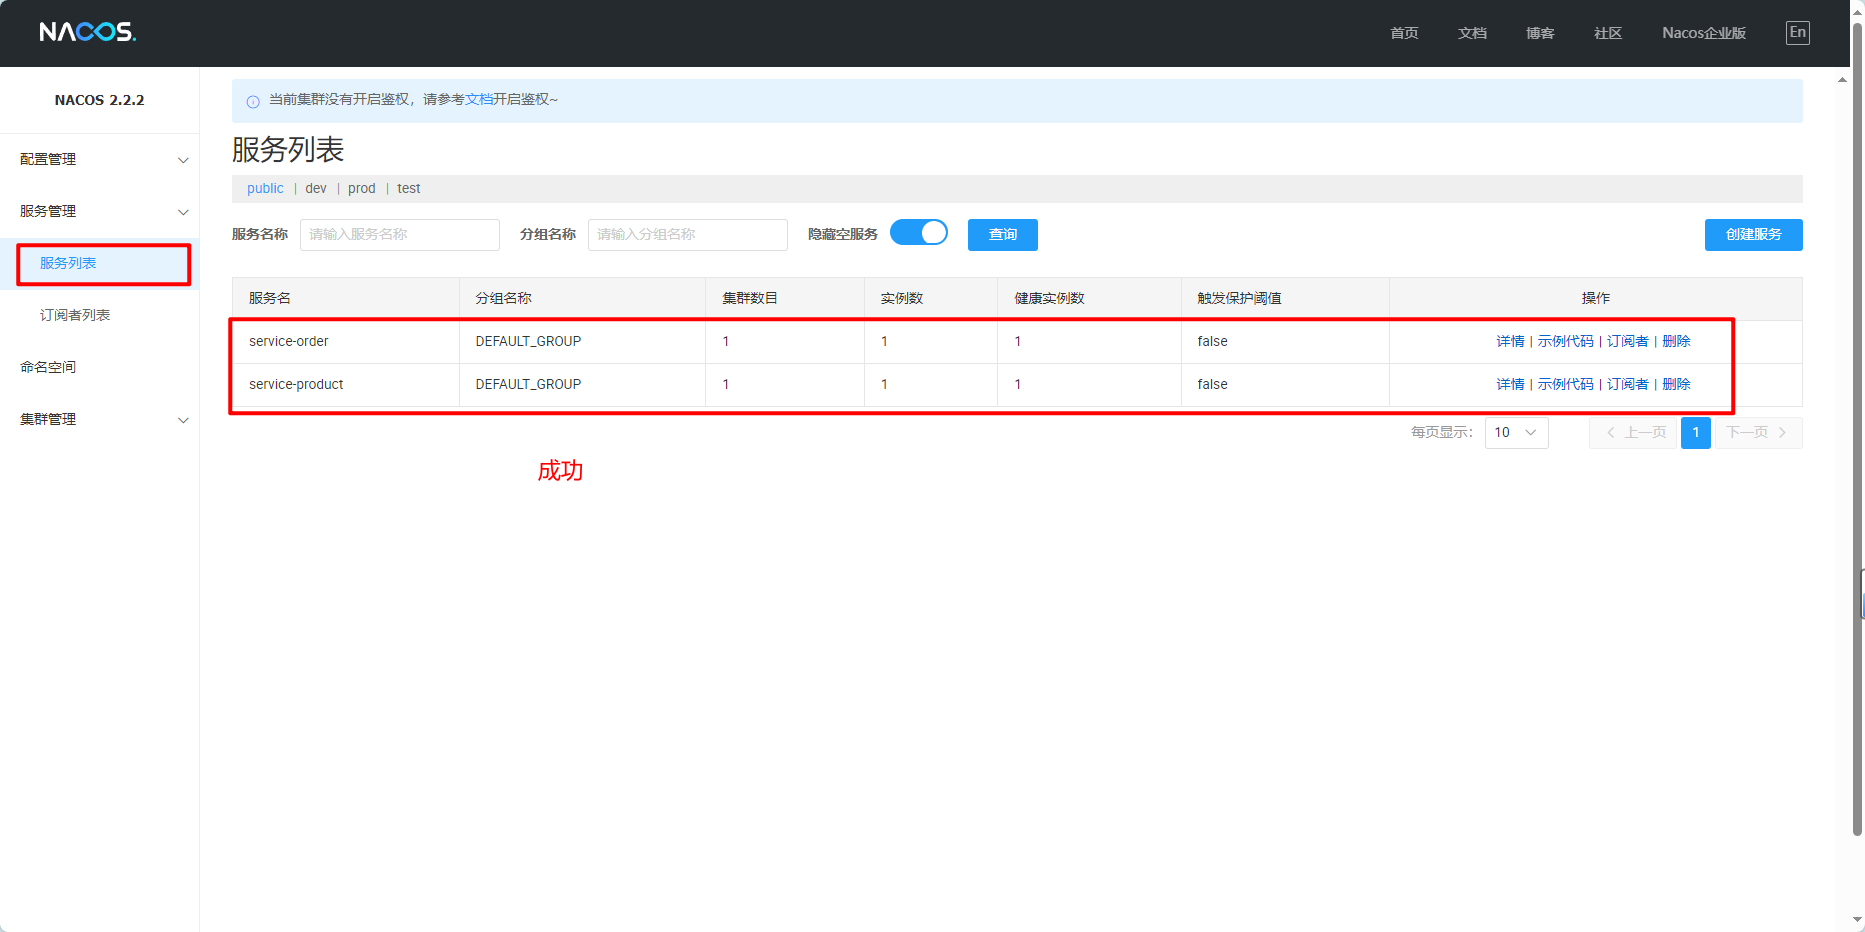
Task: Click the 上一页 pagination button
Action: (x=1633, y=433)
